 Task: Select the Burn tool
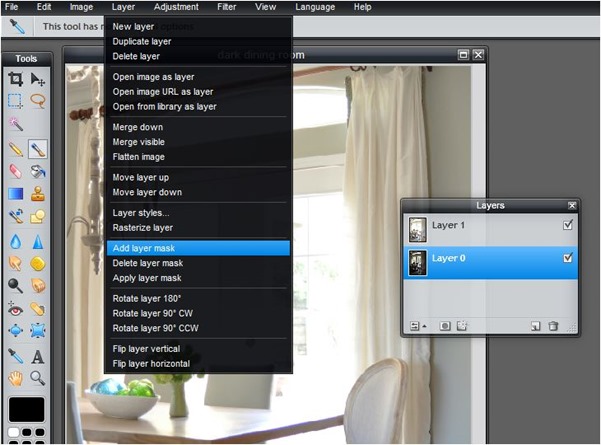[x=38, y=286]
